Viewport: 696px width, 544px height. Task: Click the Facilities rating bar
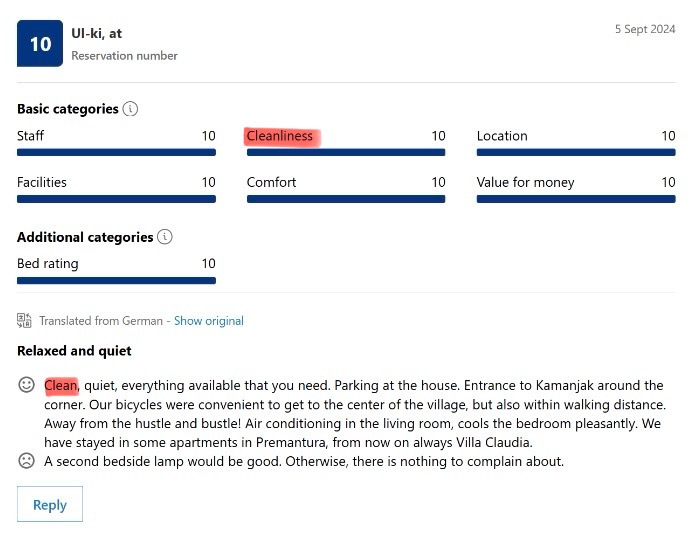pos(116,199)
